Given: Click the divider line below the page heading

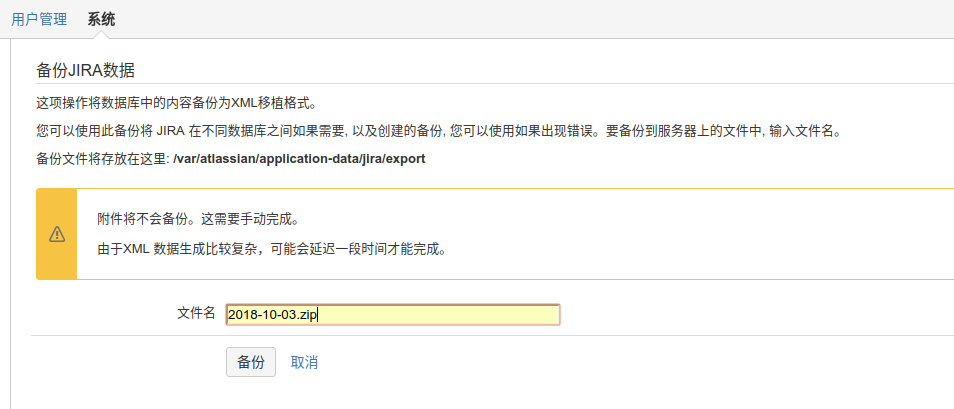Looking at the screenshot, I should point(500,84).
